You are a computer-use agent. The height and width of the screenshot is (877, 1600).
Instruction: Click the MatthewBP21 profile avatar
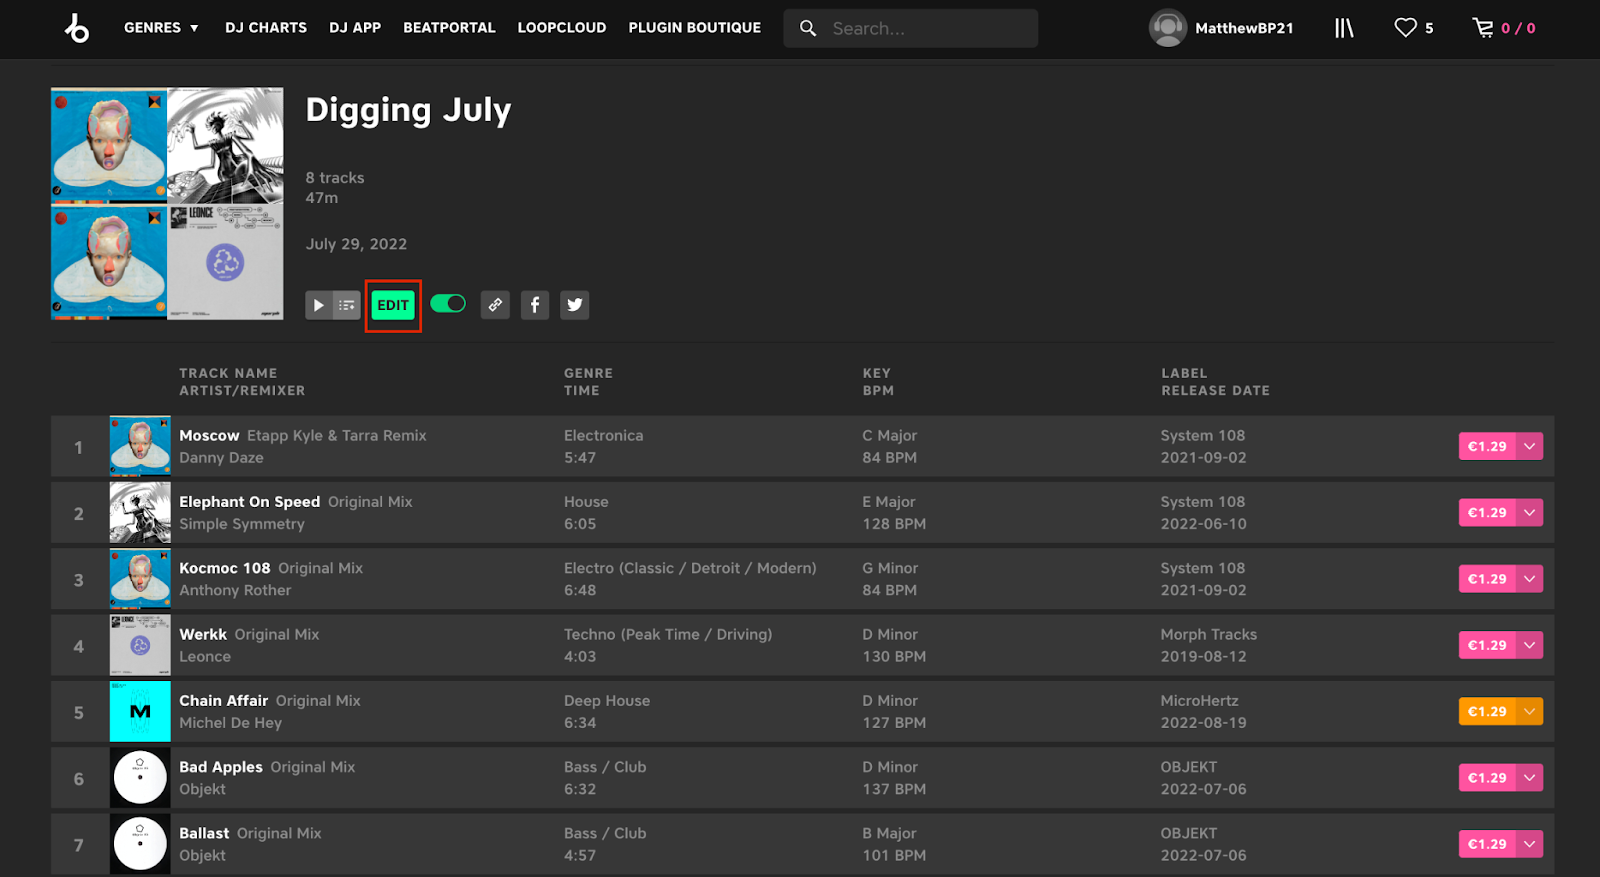(x=1167, y=28)
